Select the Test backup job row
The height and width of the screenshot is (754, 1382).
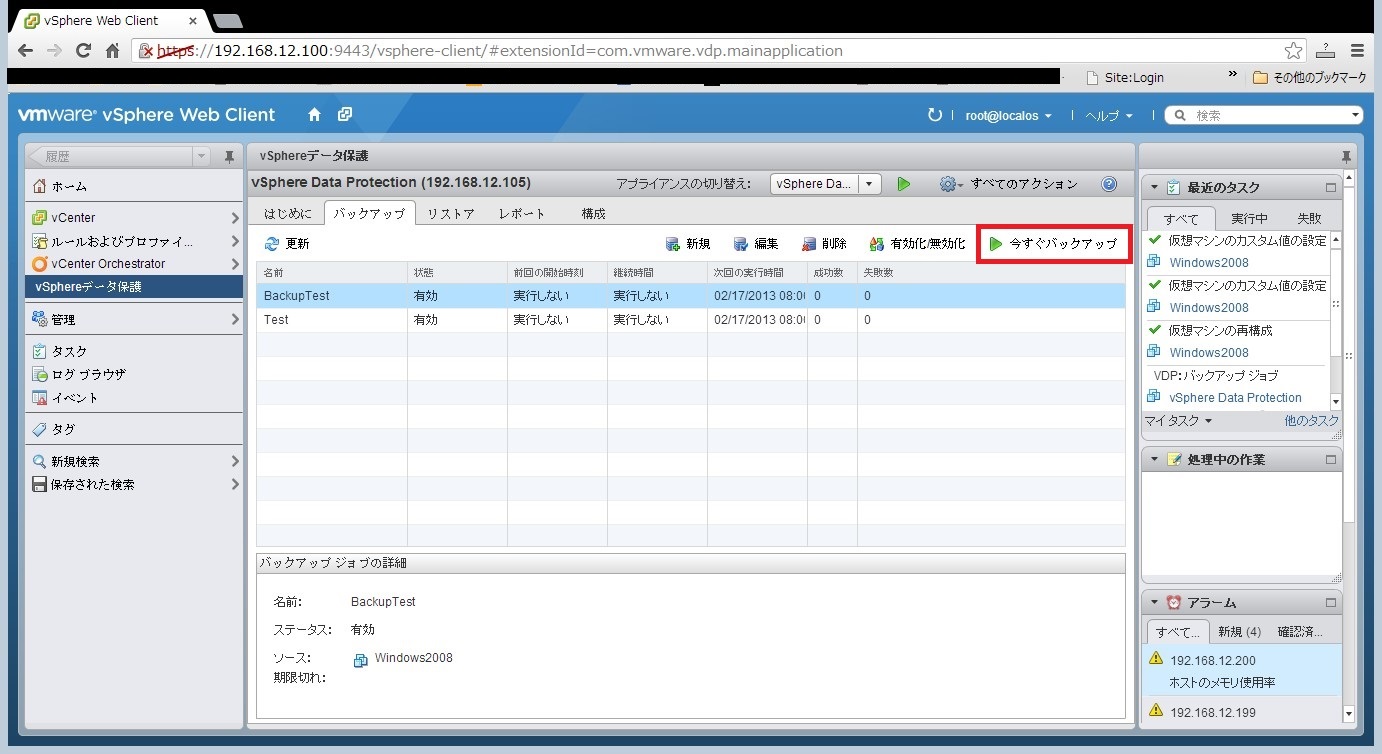[x=691, y=320]
